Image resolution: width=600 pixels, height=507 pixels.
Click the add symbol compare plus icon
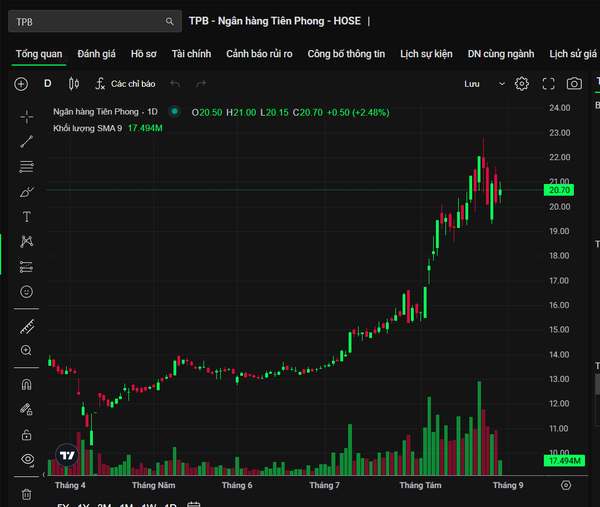[21, 84]
